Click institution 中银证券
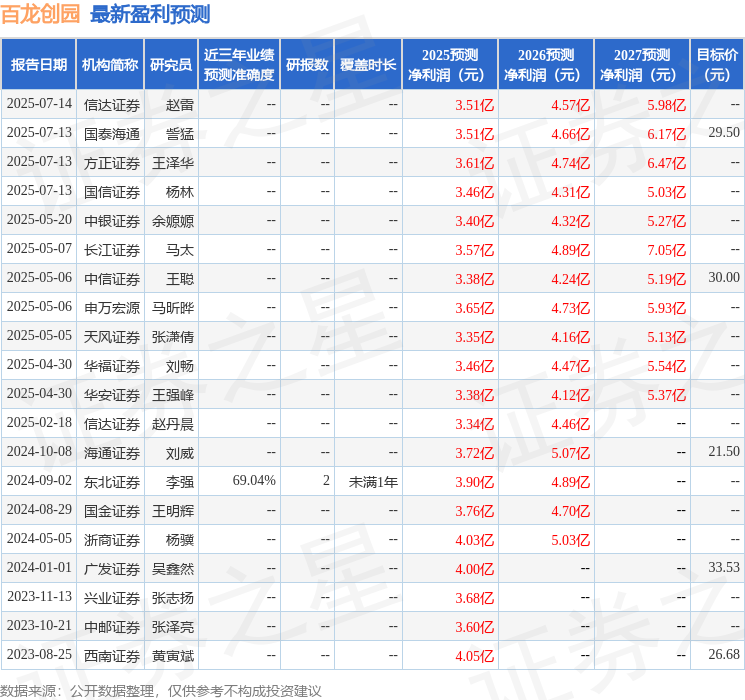This screenshot has width=745, height=700. pos(112,221)
